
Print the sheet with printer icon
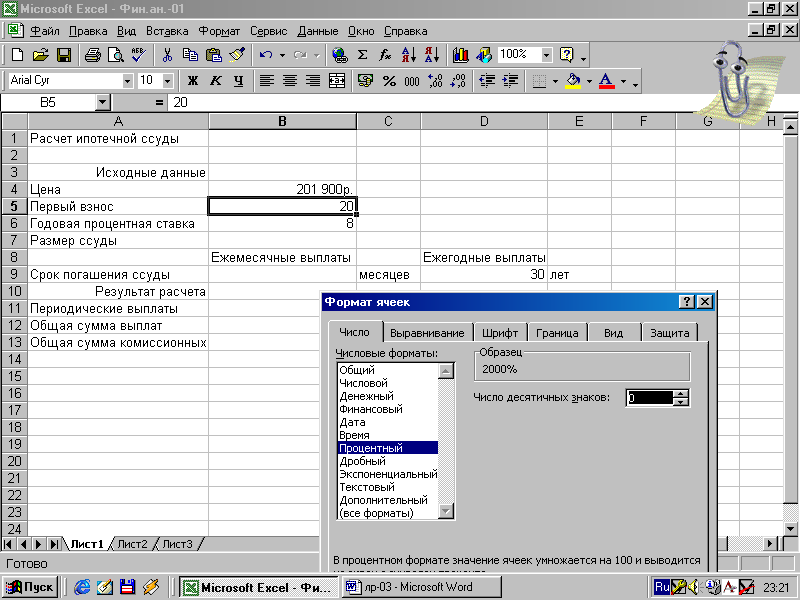[x=92, y=55]
